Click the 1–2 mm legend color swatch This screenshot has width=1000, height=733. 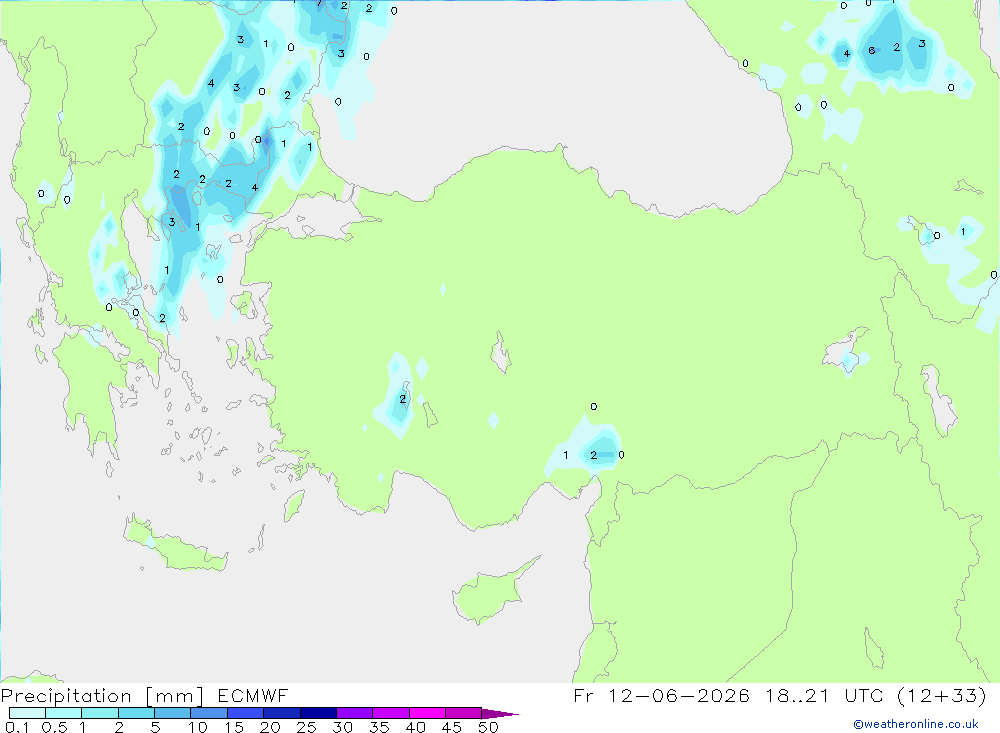pos(100,713)
